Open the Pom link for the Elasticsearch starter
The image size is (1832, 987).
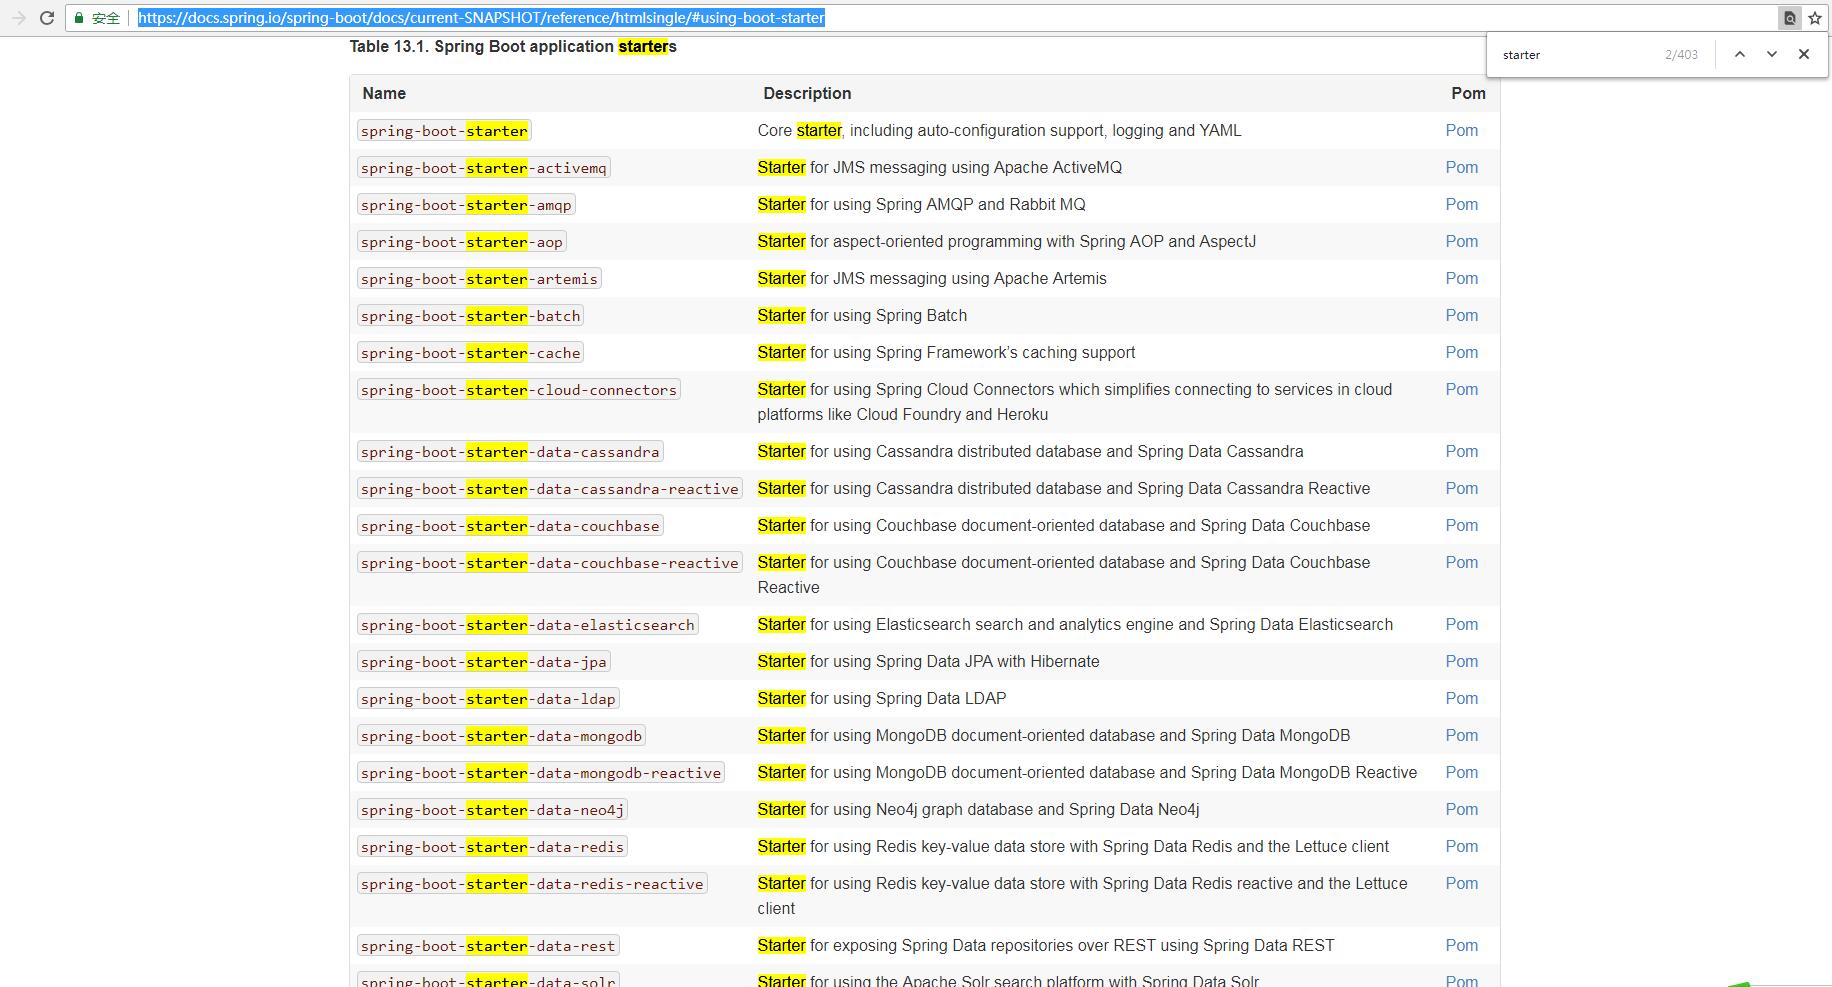(1461, 624)
